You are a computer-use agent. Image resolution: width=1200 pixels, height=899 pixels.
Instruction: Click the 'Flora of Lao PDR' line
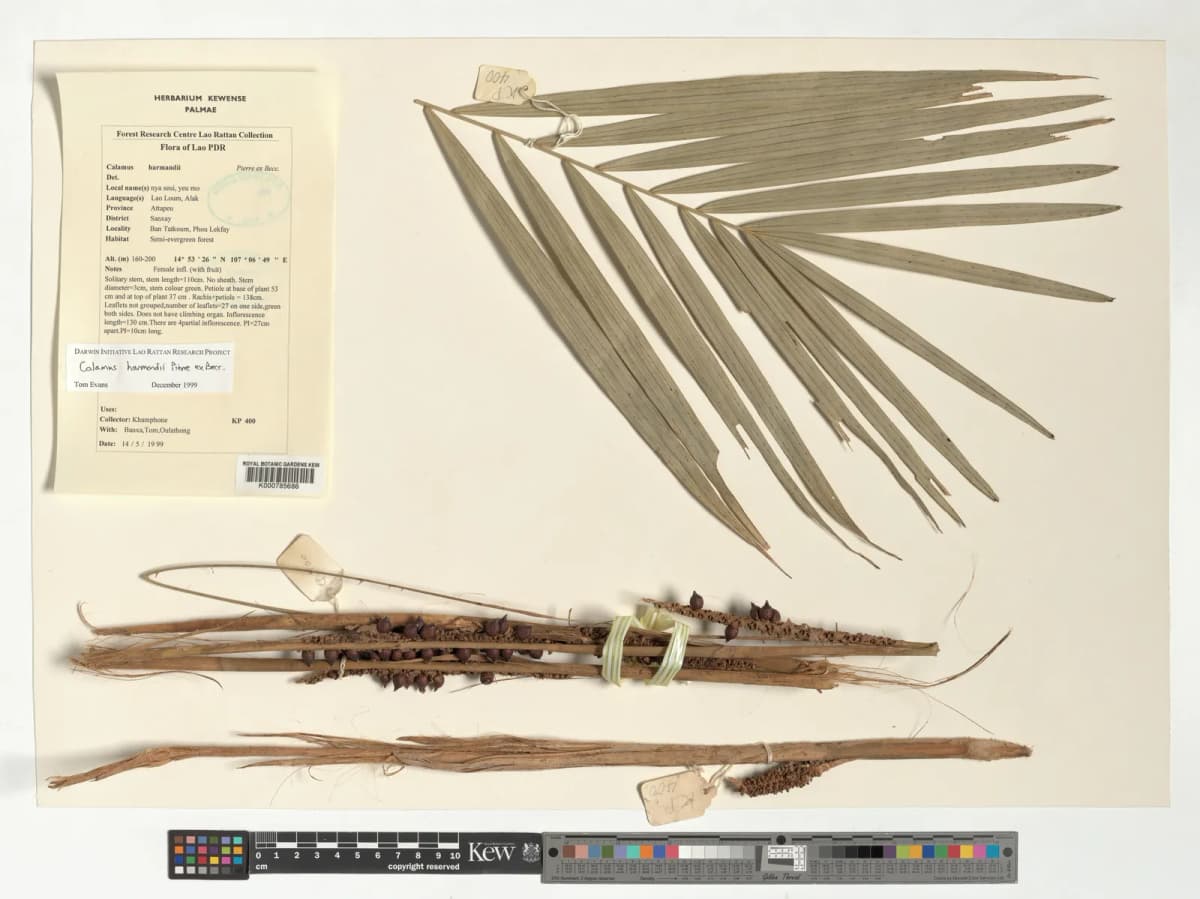click(193, 147)
